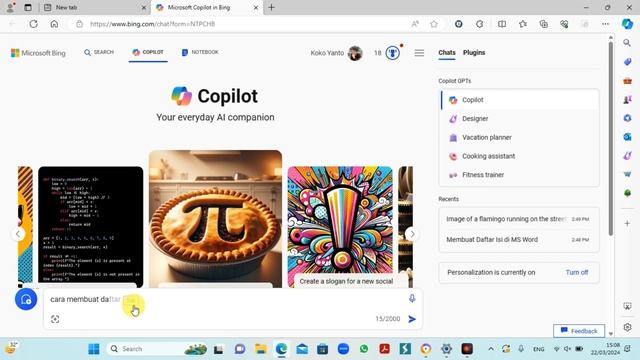Viewport: 640px width, 360px height.
Task: Open new tab with plus button
Action: [x=271, y=7]
